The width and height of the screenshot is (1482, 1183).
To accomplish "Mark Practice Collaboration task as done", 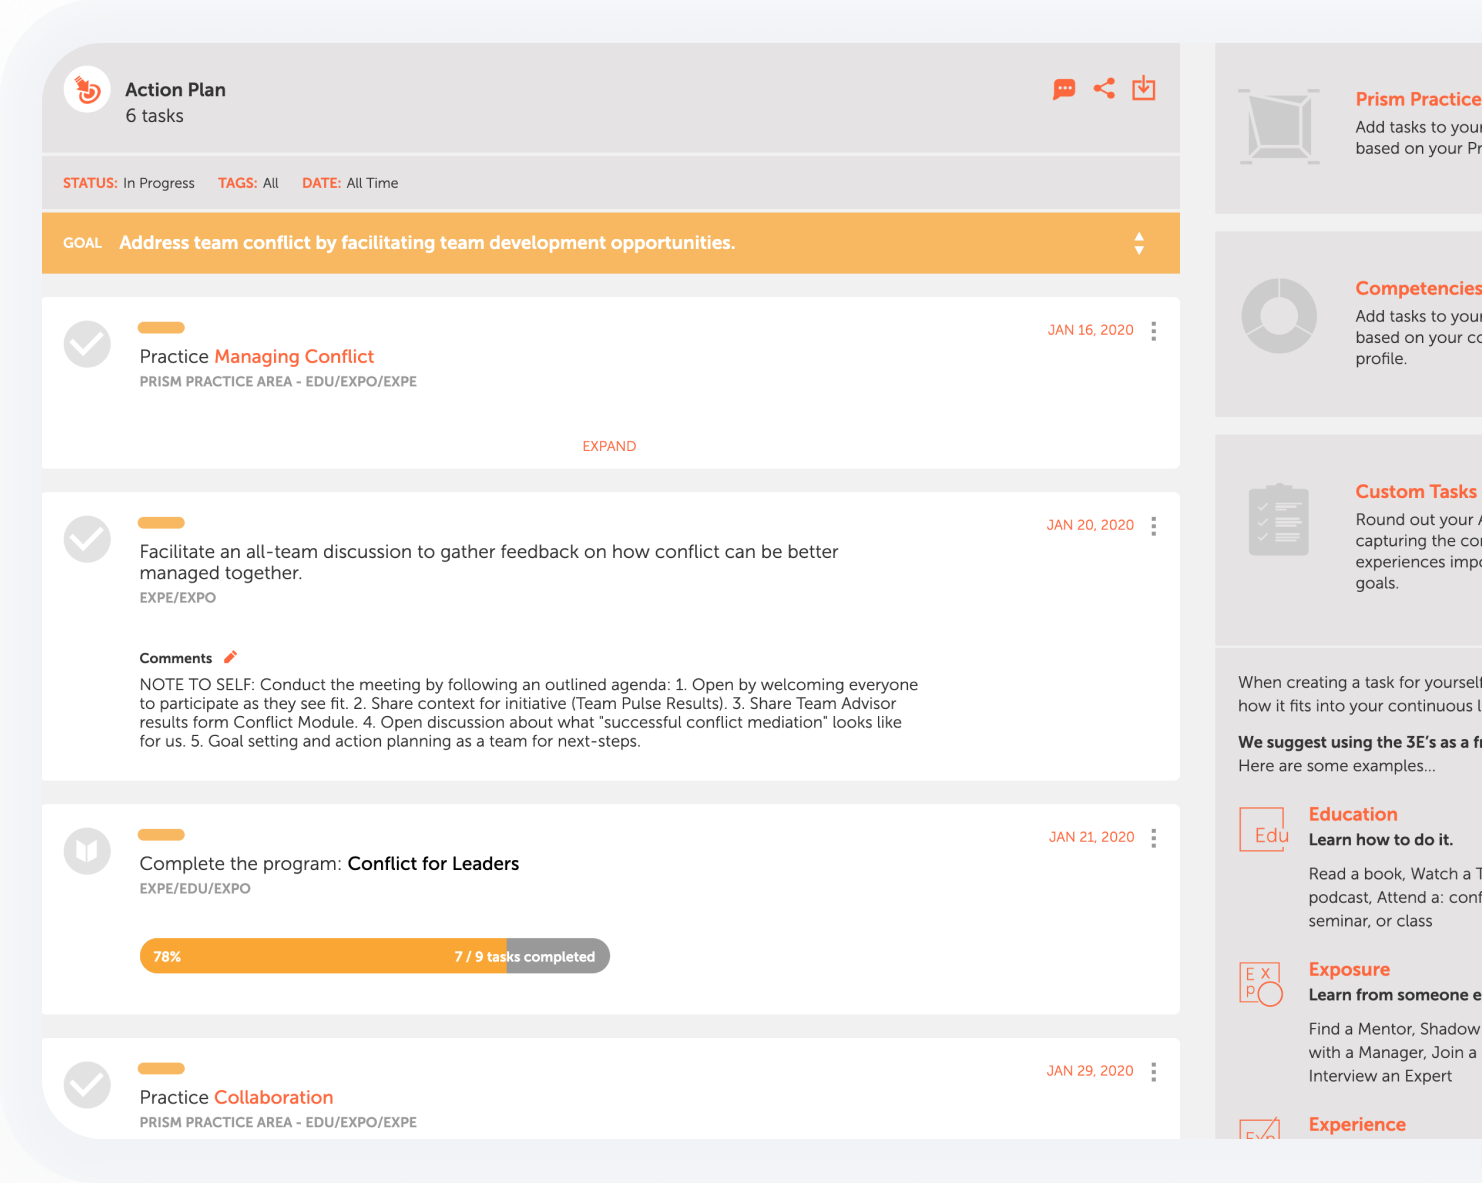I will (87, 1085).
